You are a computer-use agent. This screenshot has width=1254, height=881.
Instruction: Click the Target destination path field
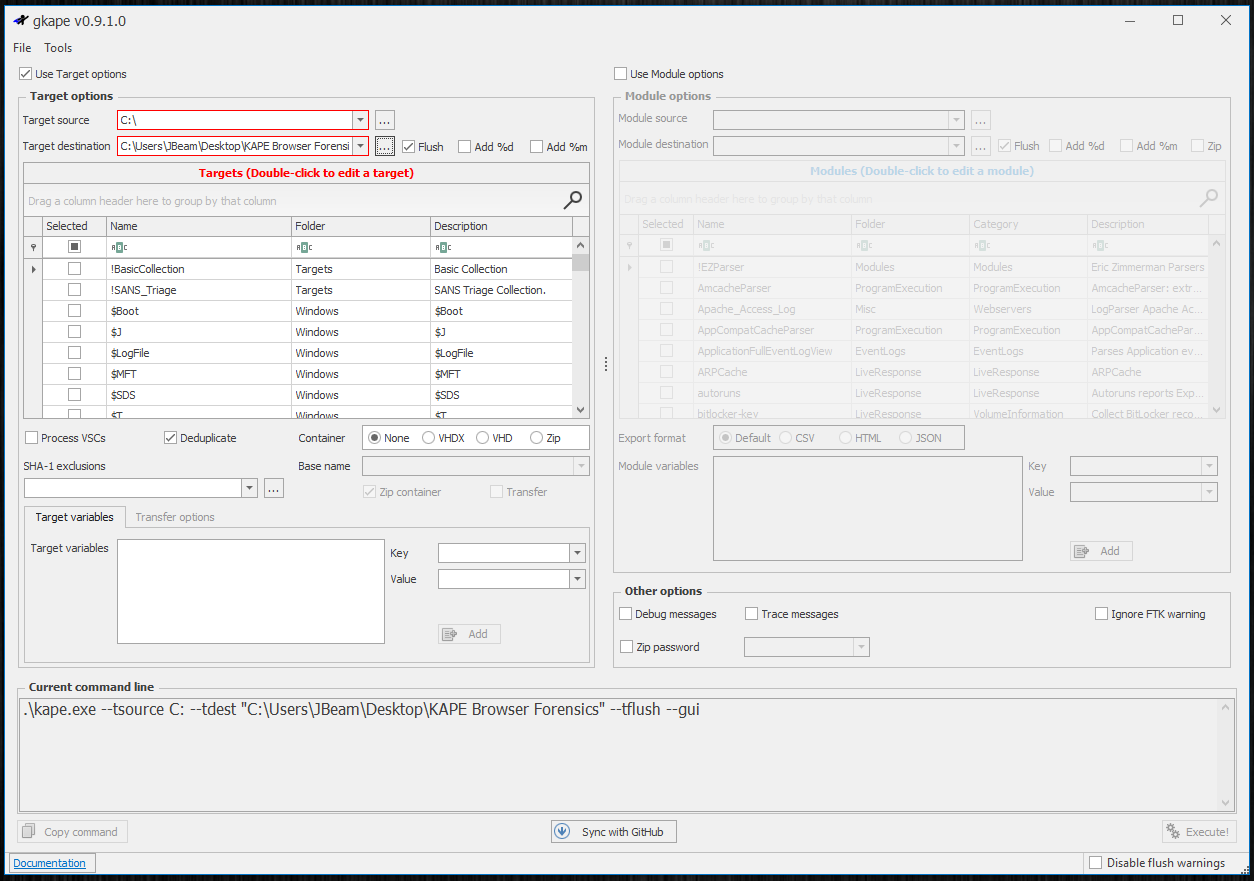point(235,146)
